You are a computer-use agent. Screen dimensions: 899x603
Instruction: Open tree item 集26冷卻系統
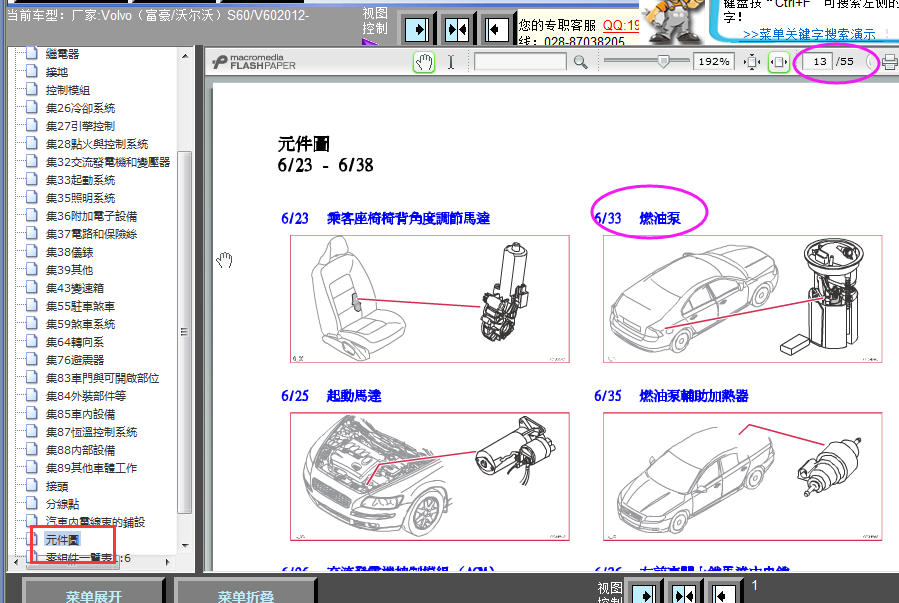[80, 108]
